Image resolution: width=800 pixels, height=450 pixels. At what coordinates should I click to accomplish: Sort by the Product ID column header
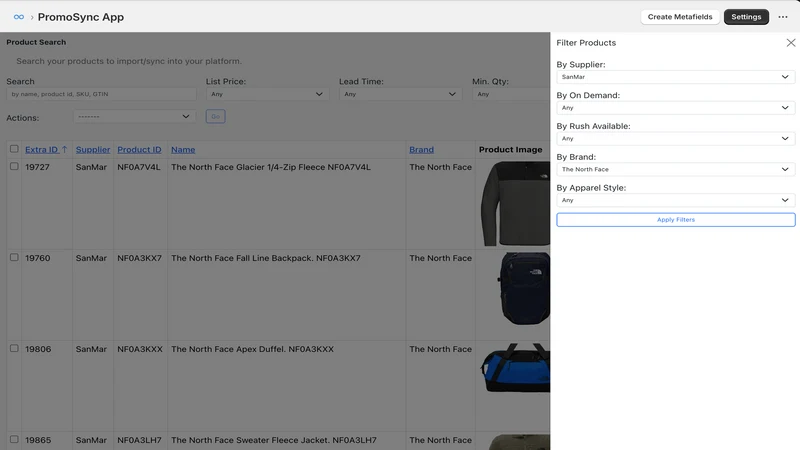point(139,149)
